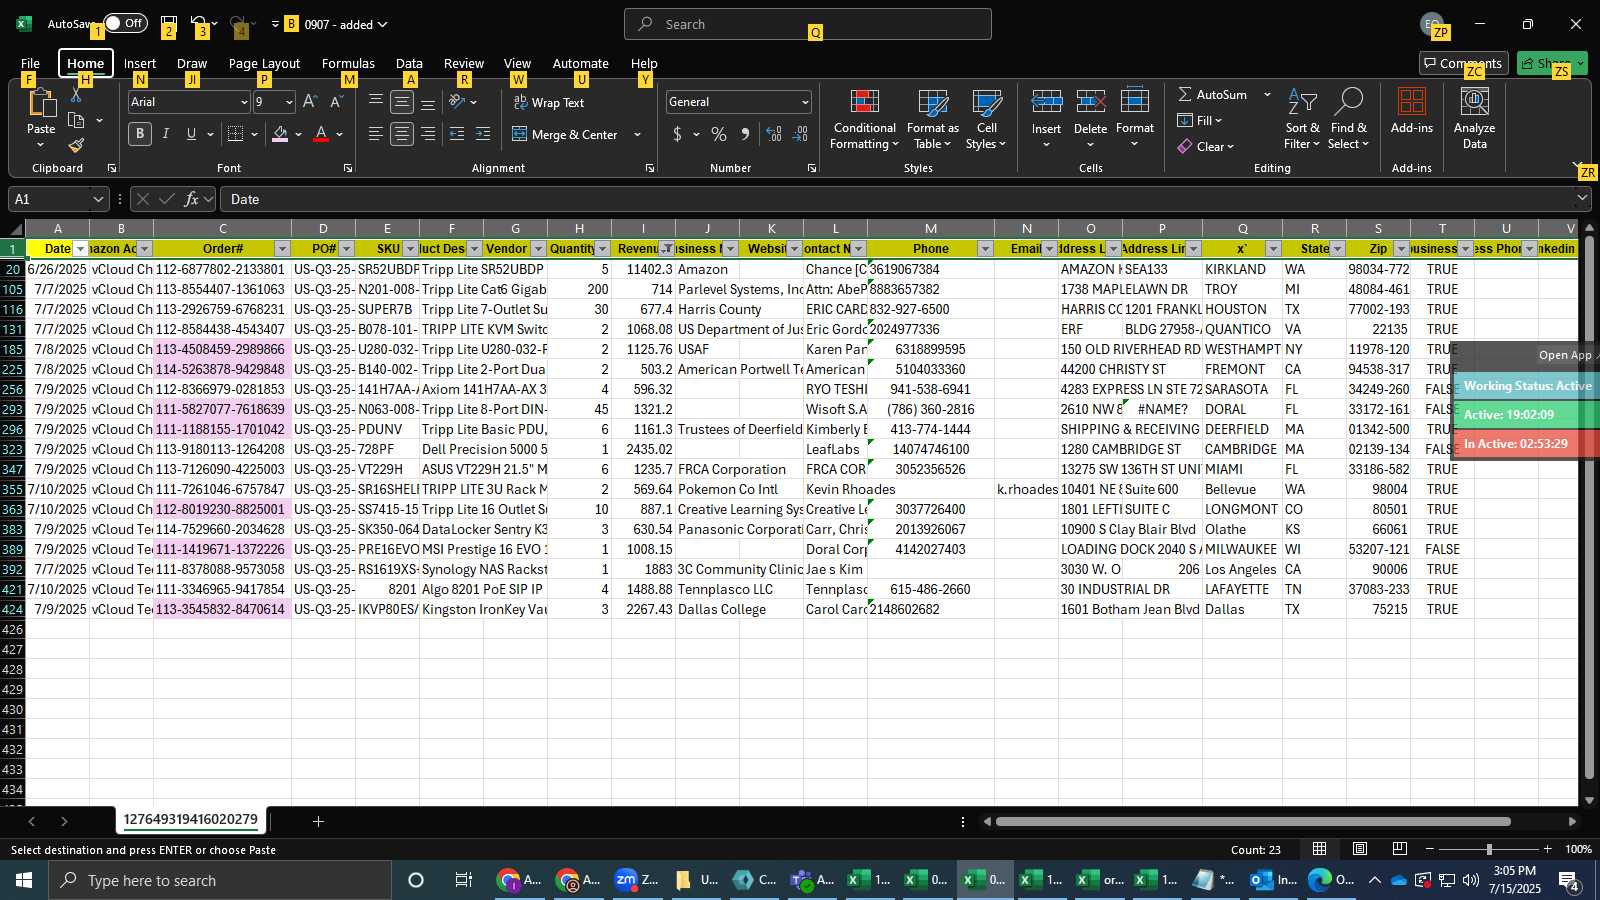Click the Percent Style icon
This screenshot has height=900, width=1600.
coord(719,134)
